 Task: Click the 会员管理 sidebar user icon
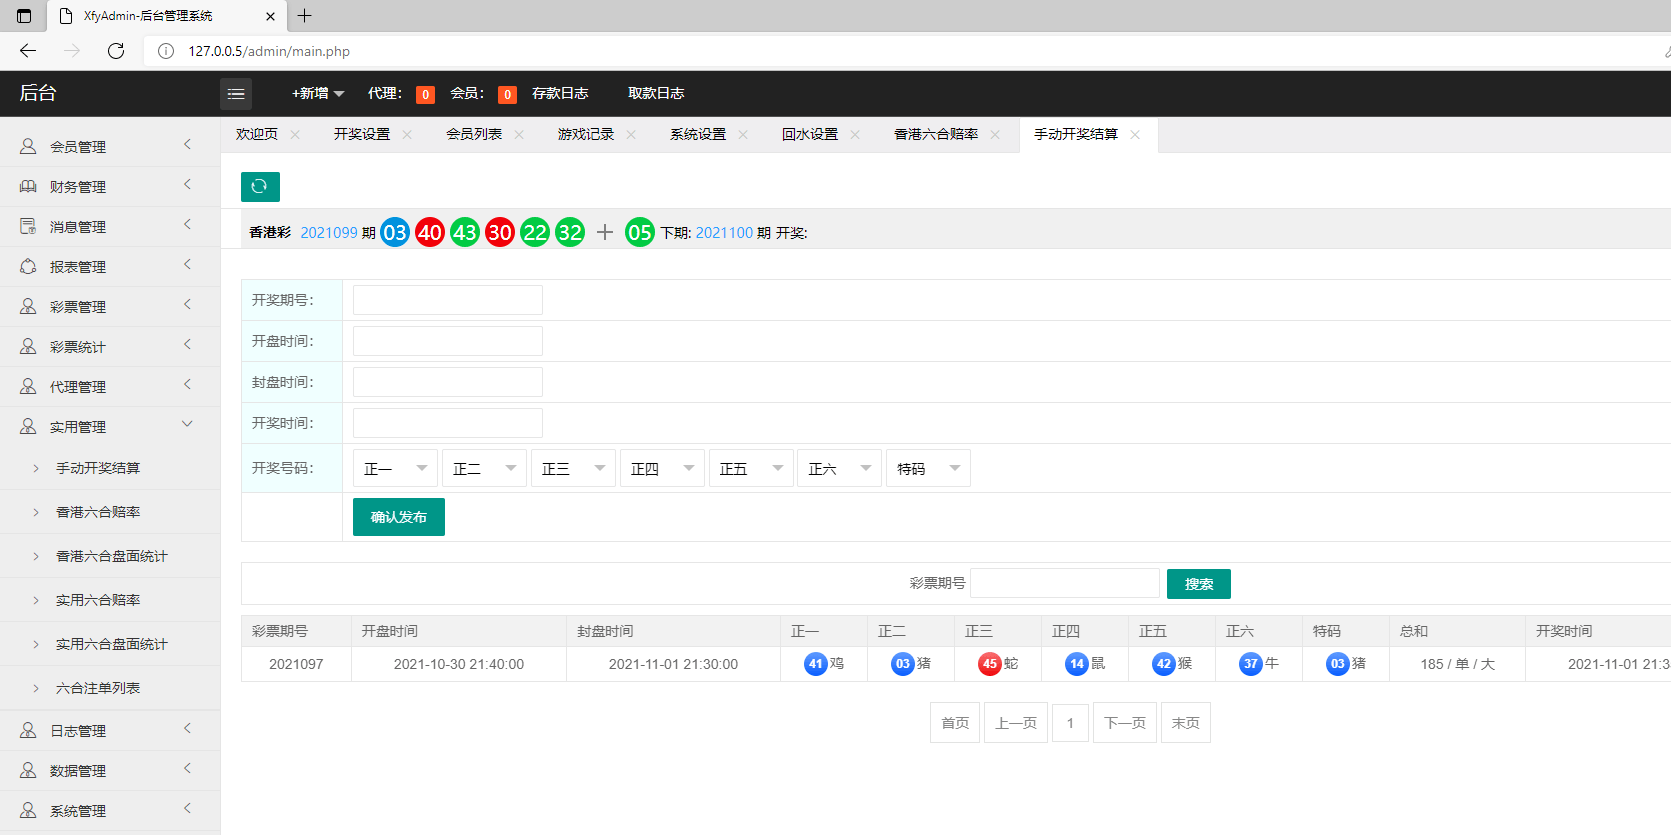28,146
